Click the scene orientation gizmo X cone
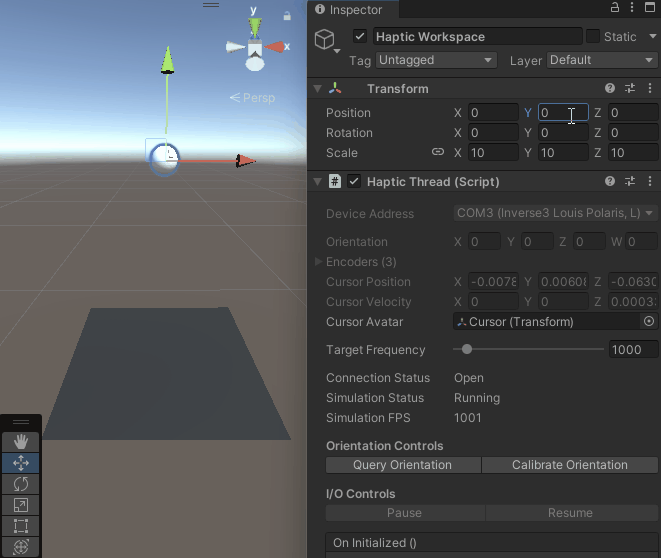 tap(274, 47)
